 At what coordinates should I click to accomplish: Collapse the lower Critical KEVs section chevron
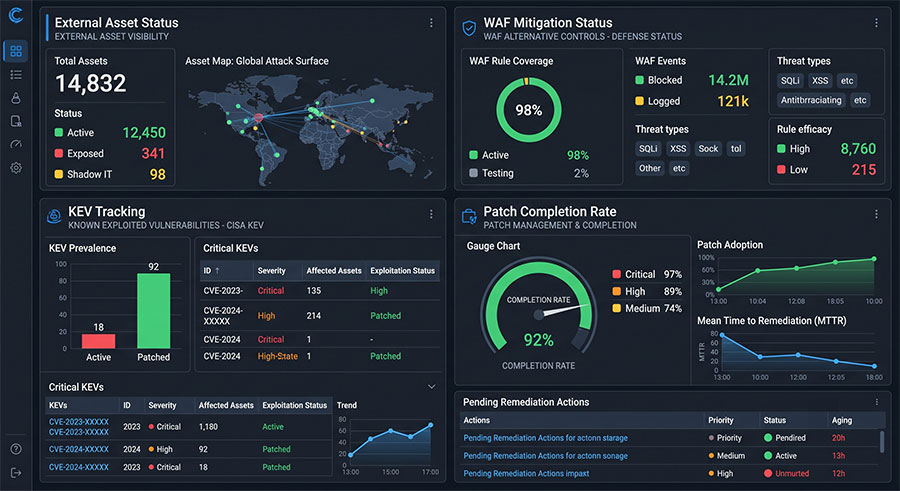coord(432,386)
